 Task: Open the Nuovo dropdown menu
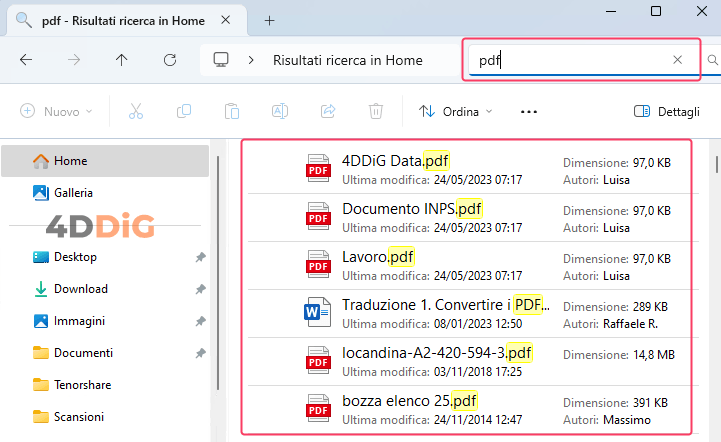57,111
